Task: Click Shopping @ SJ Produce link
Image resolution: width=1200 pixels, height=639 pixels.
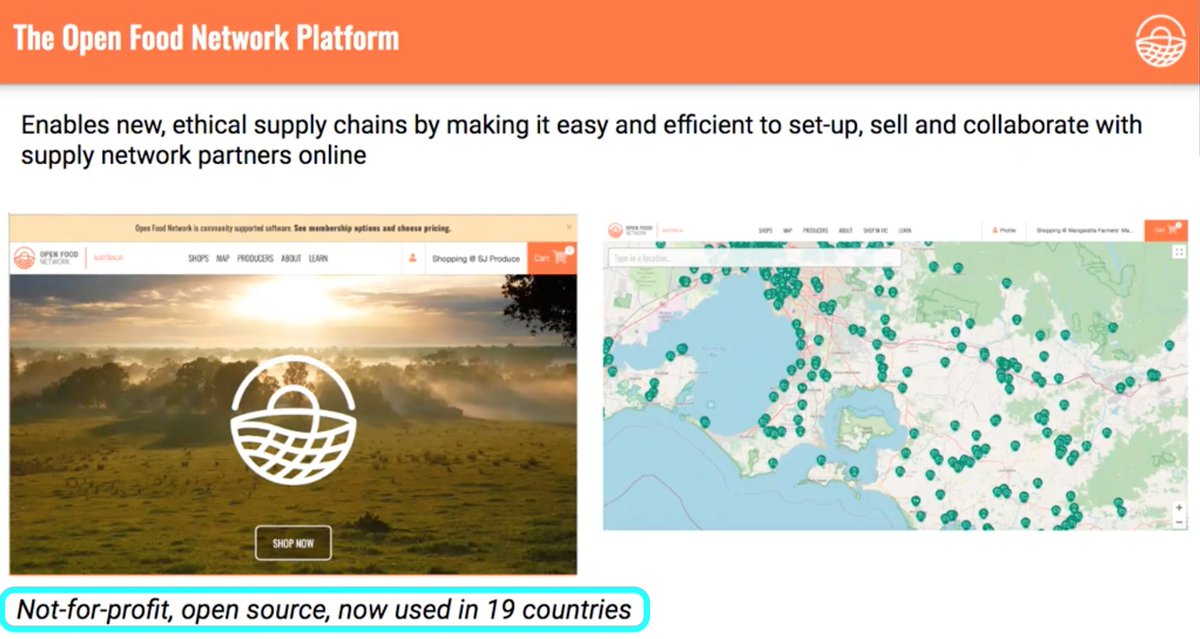Action: 476,258
